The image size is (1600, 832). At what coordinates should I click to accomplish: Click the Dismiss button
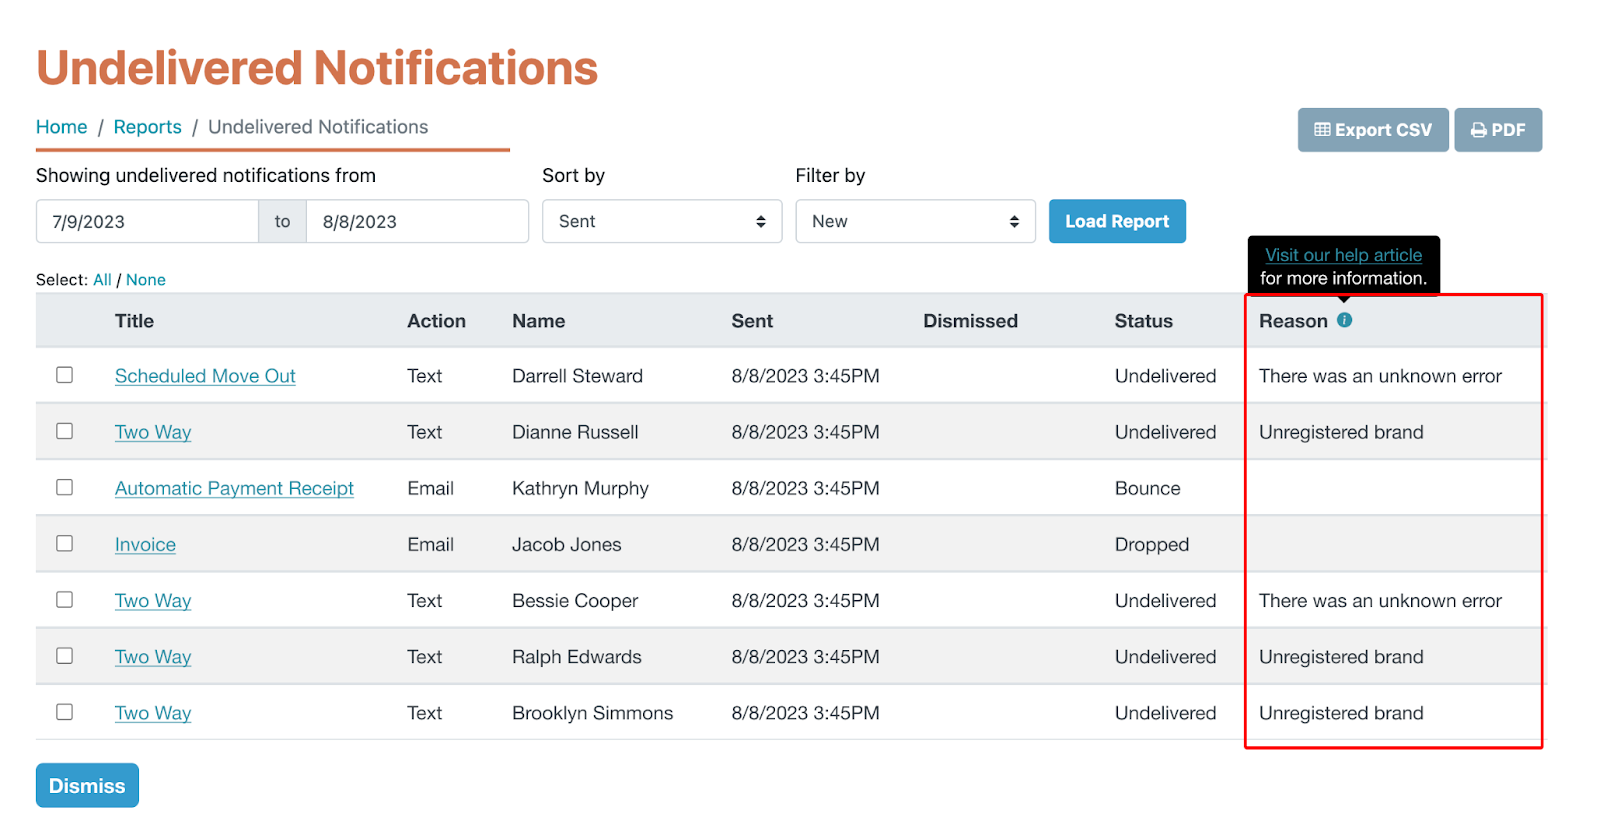[87, 786]
